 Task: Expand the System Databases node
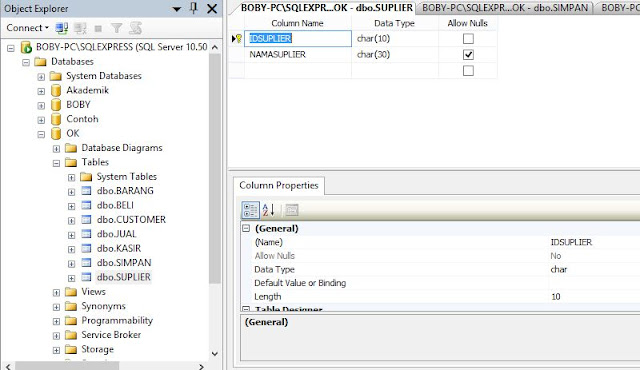click(x=41, y=77)
